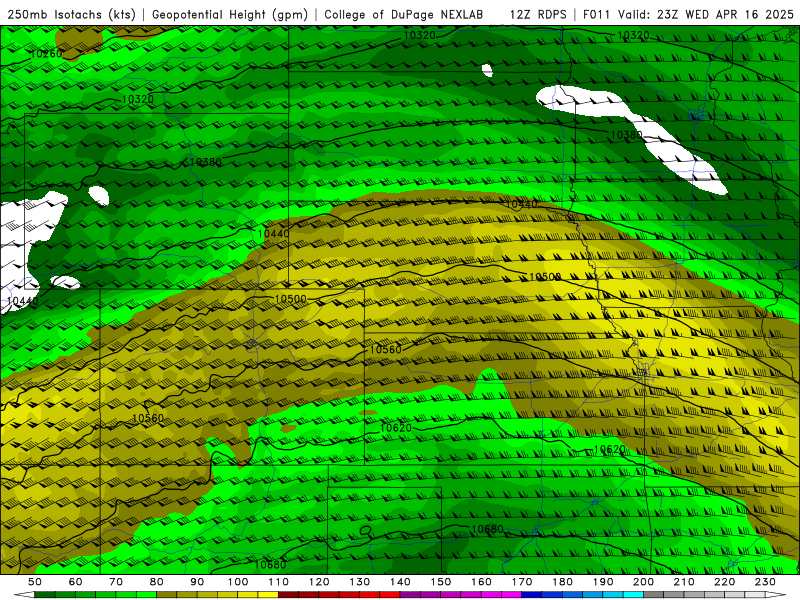Select the 220 kts scale label
This screenshot has width=800, height=600.
[x=724, y=582]
